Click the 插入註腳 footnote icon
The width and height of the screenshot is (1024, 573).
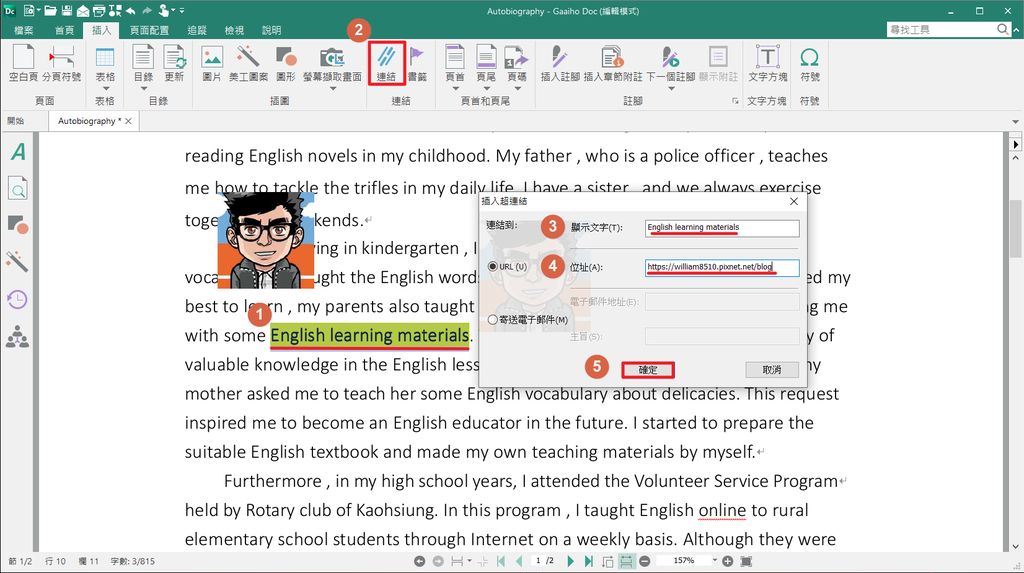[x=560, y=58]
